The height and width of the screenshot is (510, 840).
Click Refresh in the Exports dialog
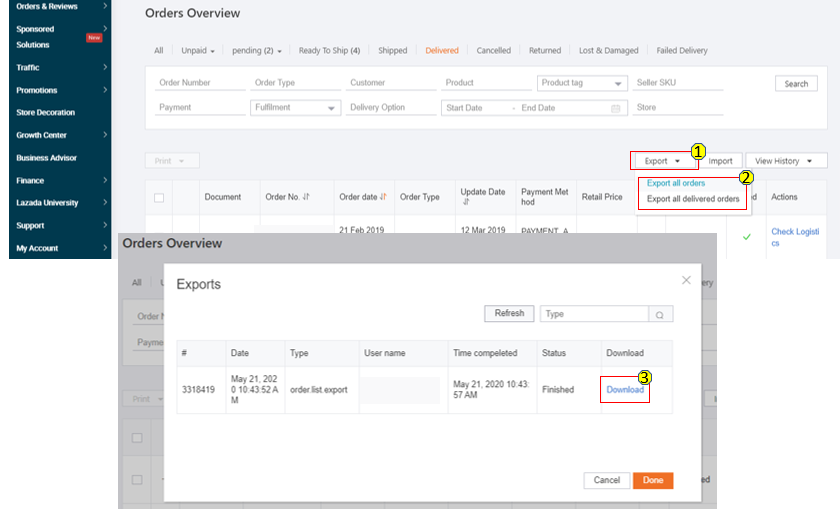[509, 313]
